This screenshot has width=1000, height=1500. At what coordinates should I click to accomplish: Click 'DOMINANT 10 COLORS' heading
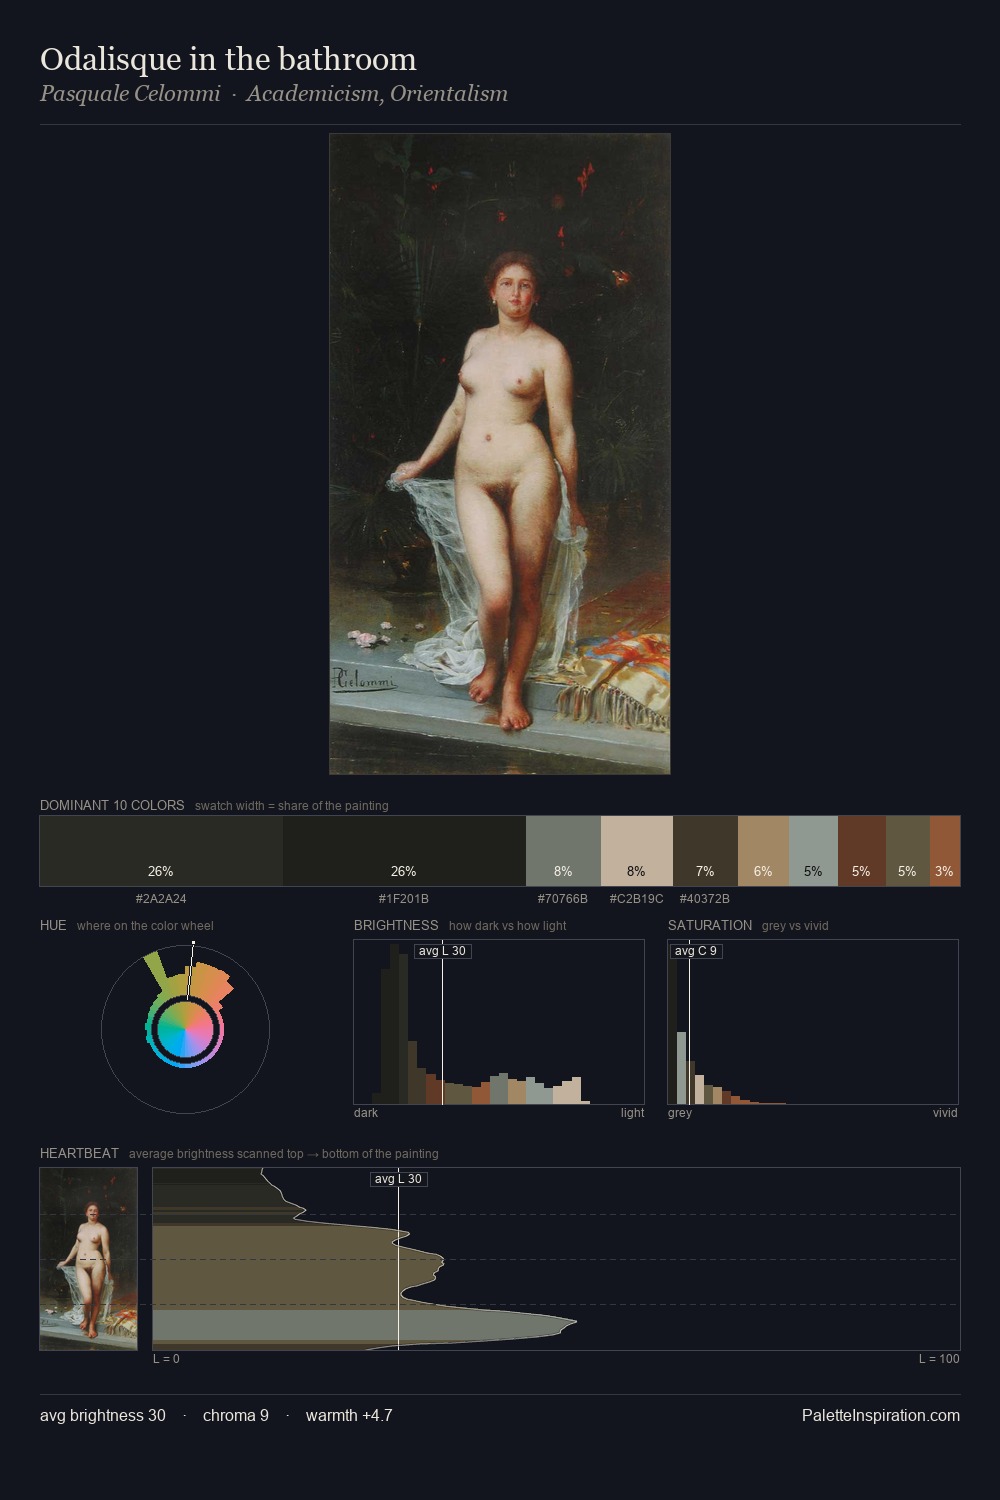(x=112, y=805)
